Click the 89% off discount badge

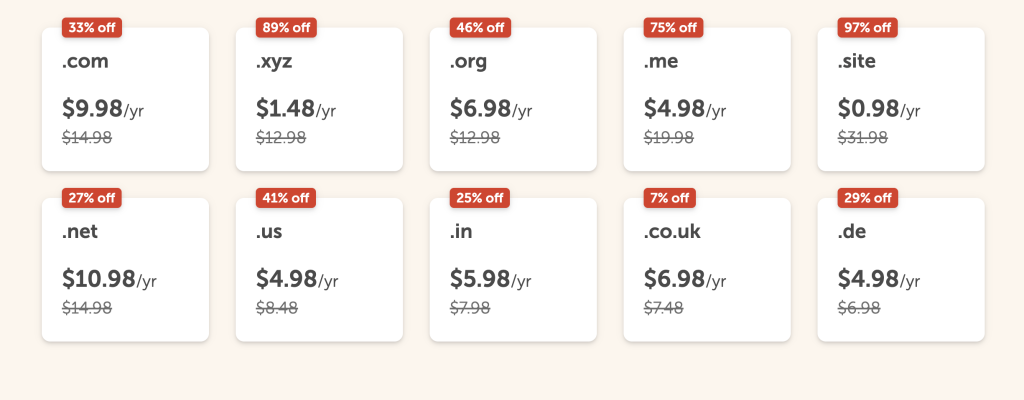tap(286, 27)
